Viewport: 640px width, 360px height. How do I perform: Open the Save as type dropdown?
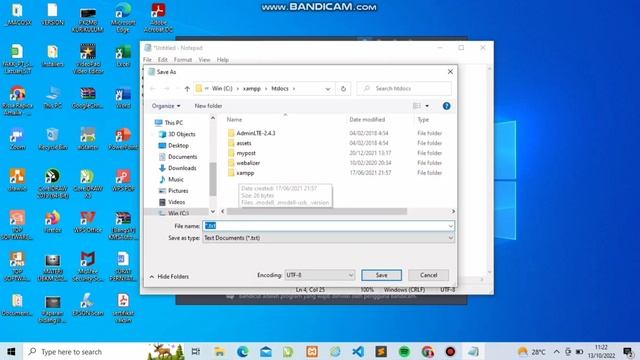pos(329,238)
